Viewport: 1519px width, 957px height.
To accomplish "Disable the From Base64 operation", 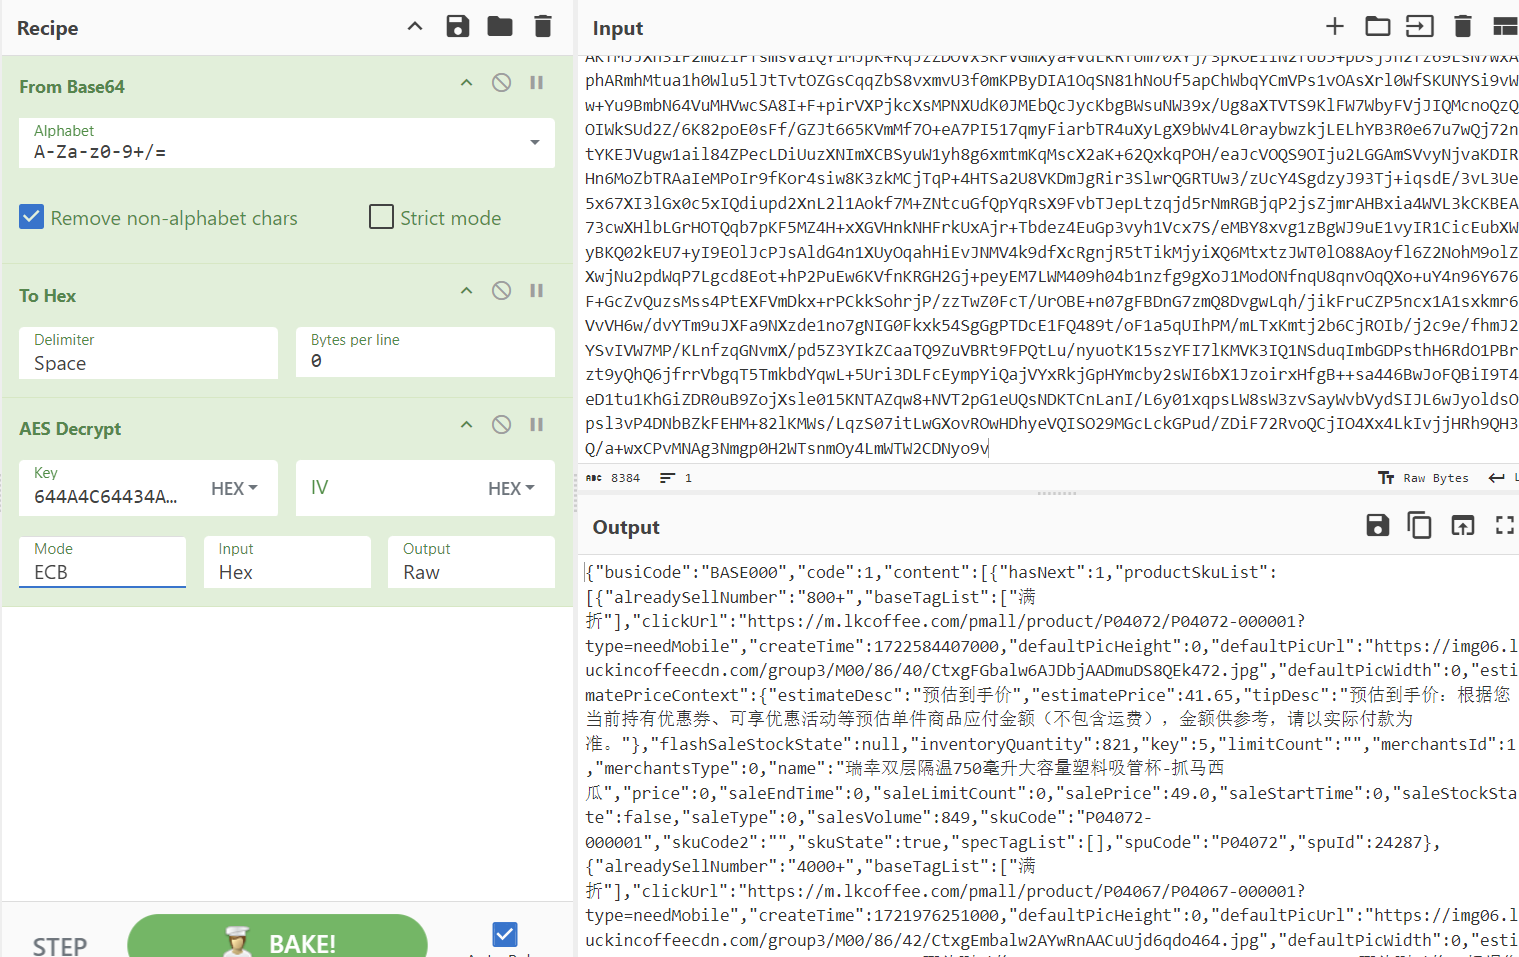I will point(502,83).
